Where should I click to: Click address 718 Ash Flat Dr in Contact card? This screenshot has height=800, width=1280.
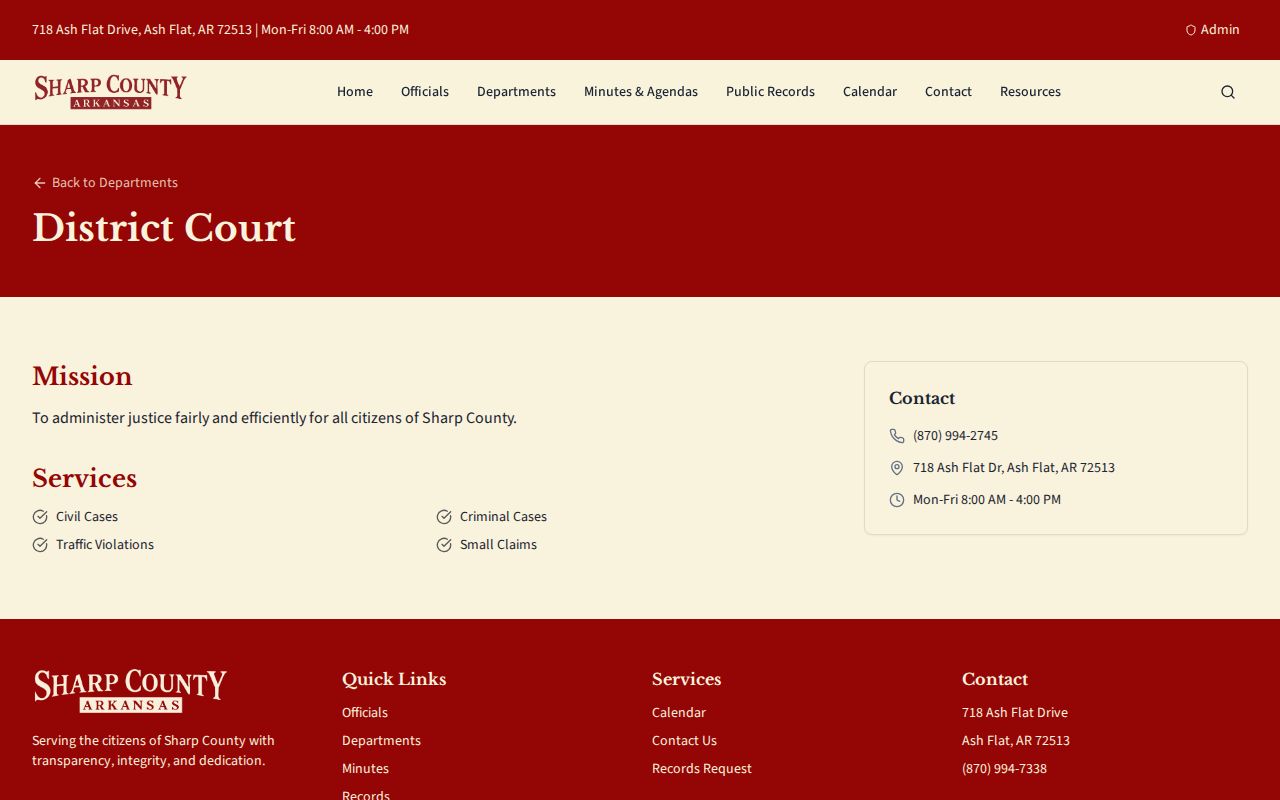(x=1014, y=468)
